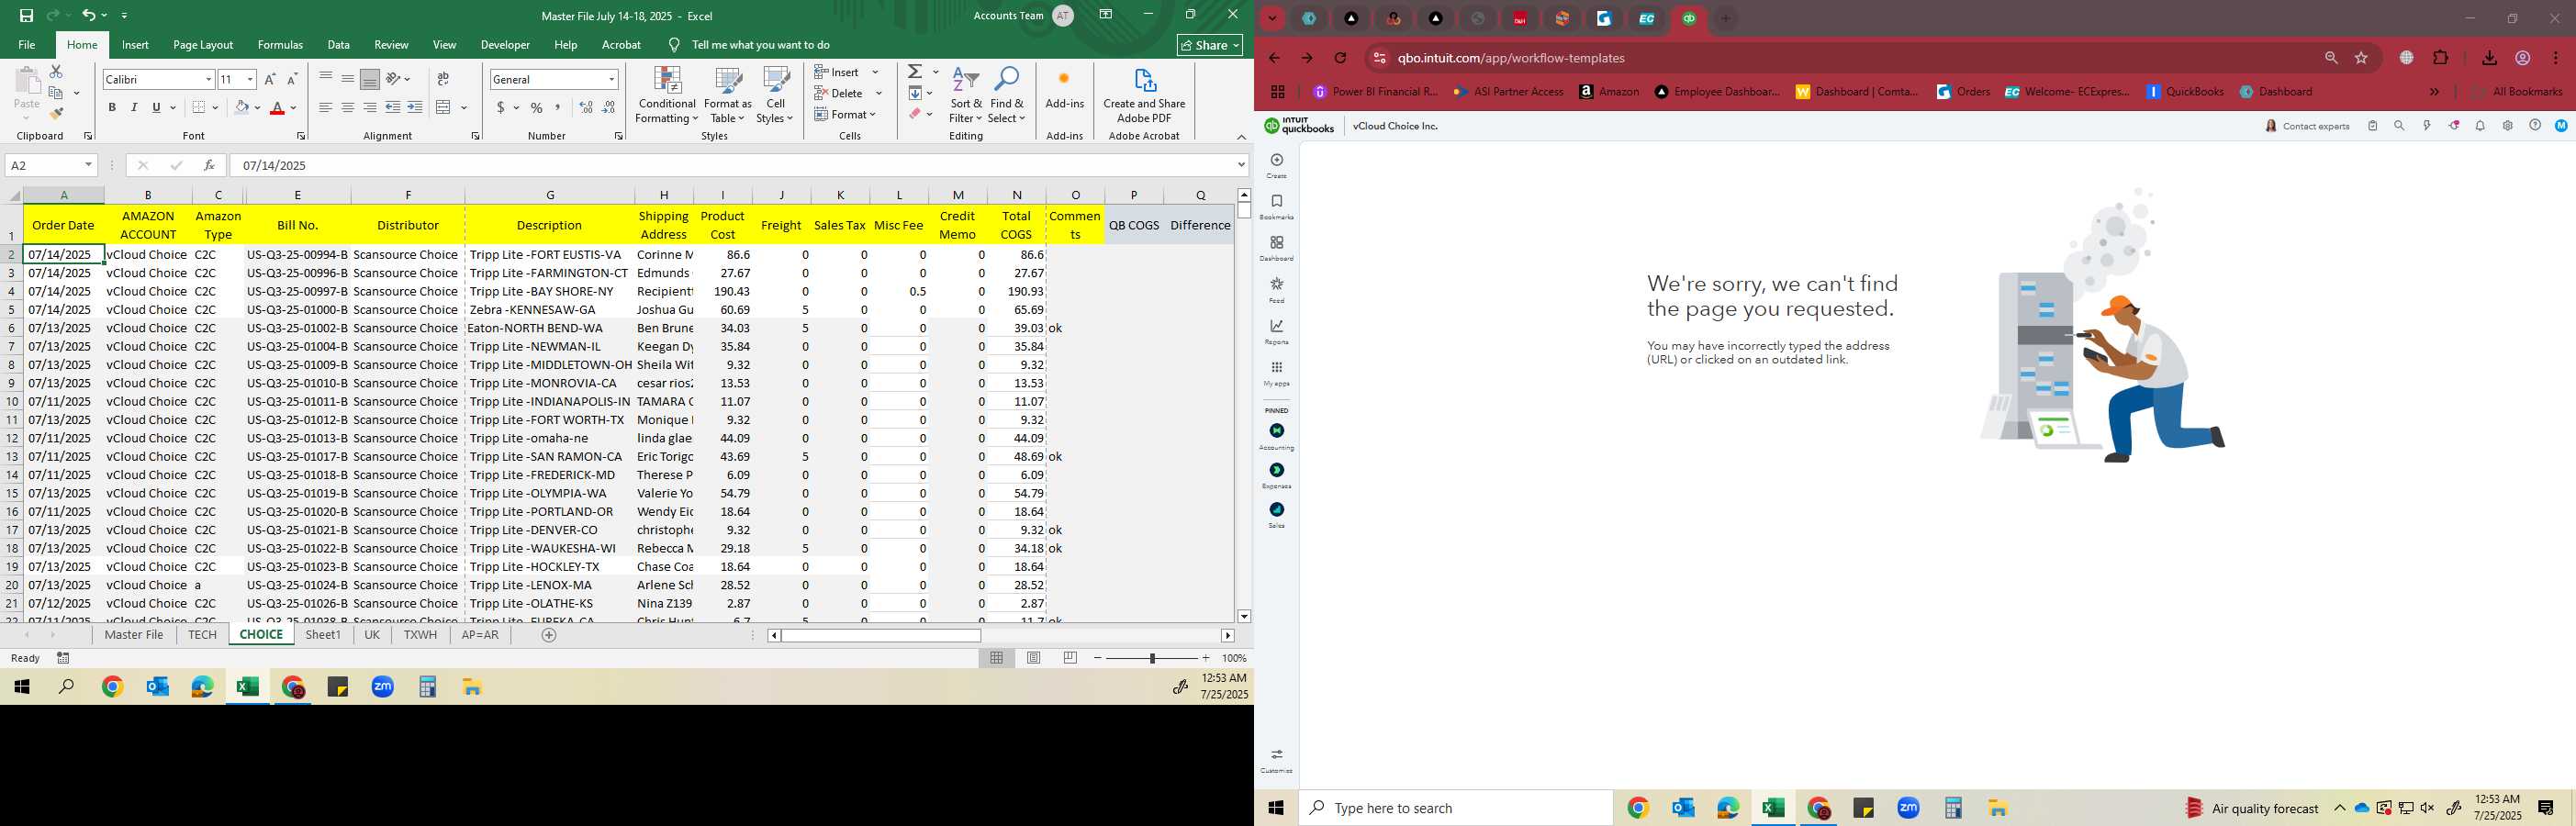Open the General number format dropdown
The height and width of the screenshot is (826, 2576).
click(x=611, y=79)
